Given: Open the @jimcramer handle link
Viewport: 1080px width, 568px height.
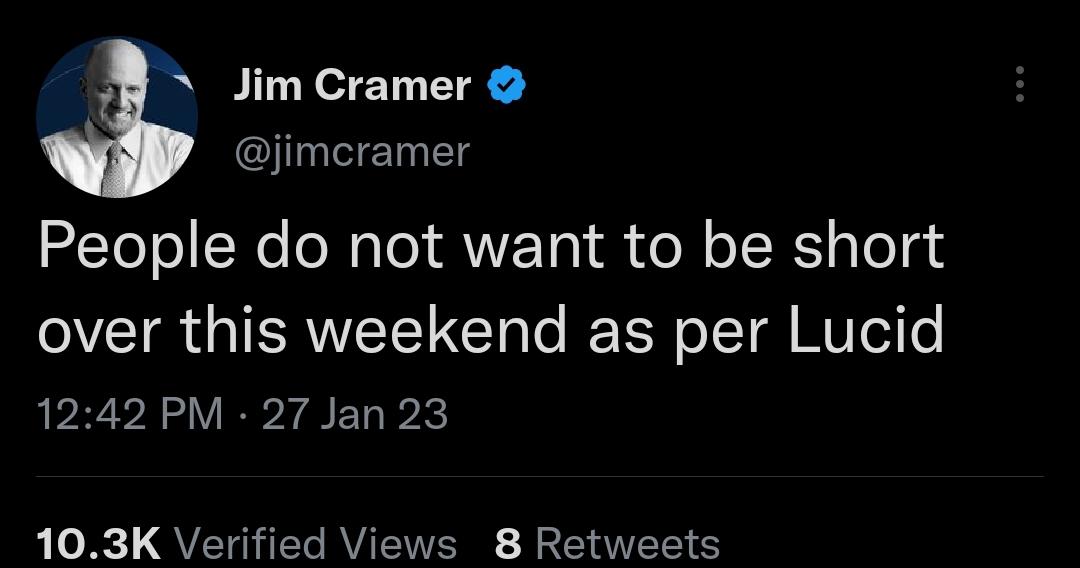Looking at the screenshot, I should point(351,152).
